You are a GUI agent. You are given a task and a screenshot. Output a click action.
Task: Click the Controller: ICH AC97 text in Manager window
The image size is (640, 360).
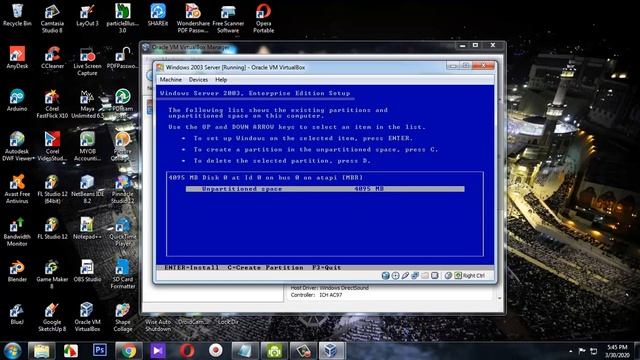[x=316, y=295]
